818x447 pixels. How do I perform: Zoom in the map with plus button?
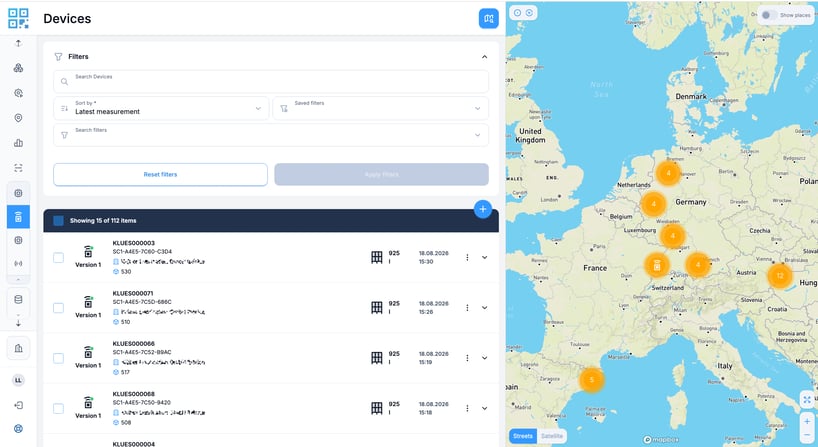pyautogui.click(x=807, y=421)
